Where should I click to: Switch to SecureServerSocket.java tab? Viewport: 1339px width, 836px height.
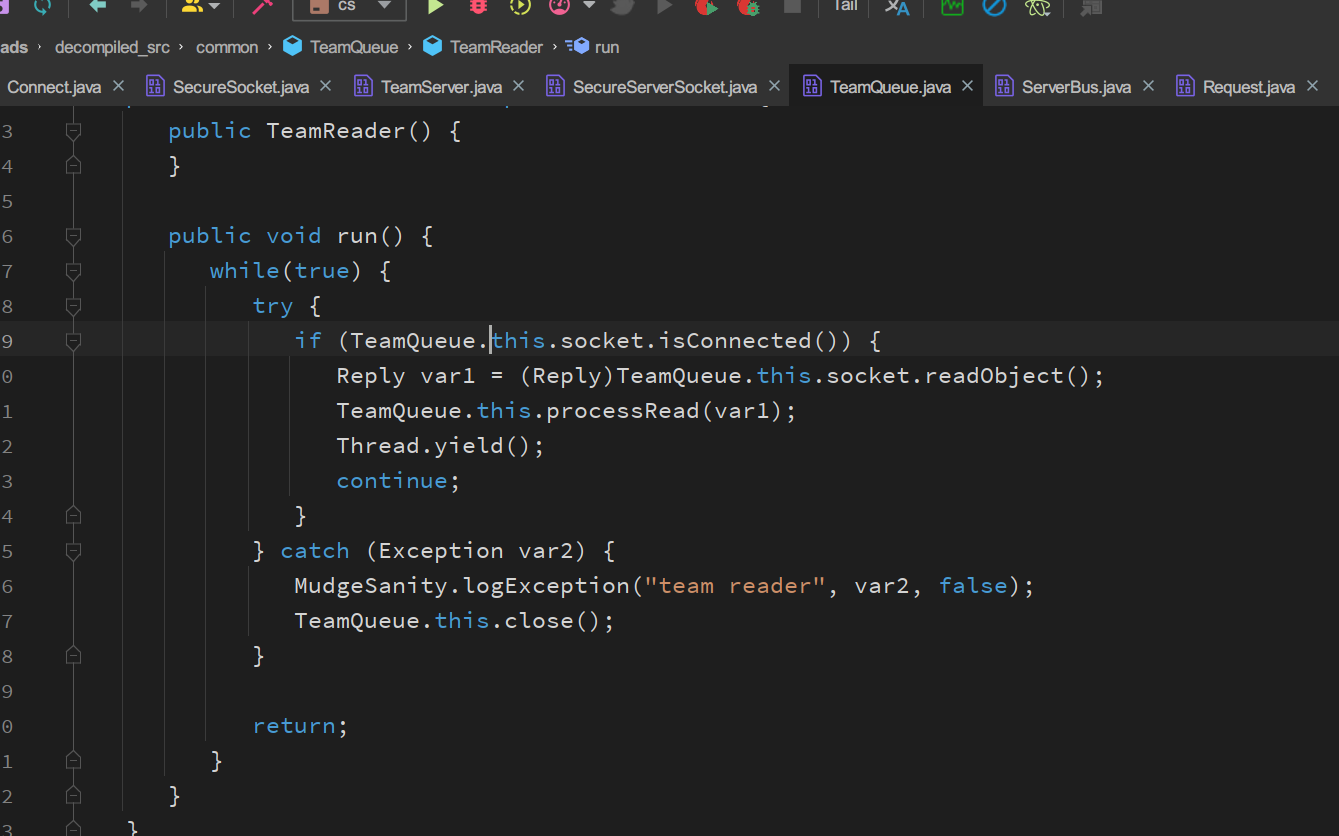pyautogui.click(x=664, y=87)
